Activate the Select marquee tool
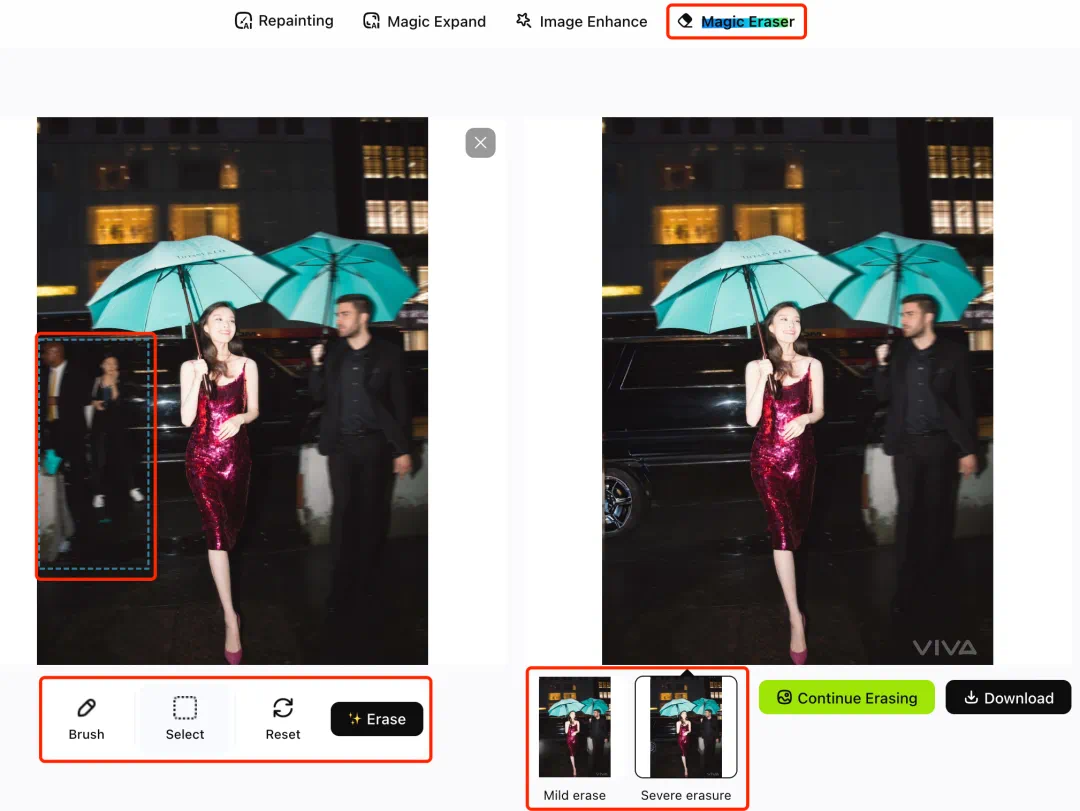The width and height of the screenshot is (1080, 811). [x=185, y=718]
